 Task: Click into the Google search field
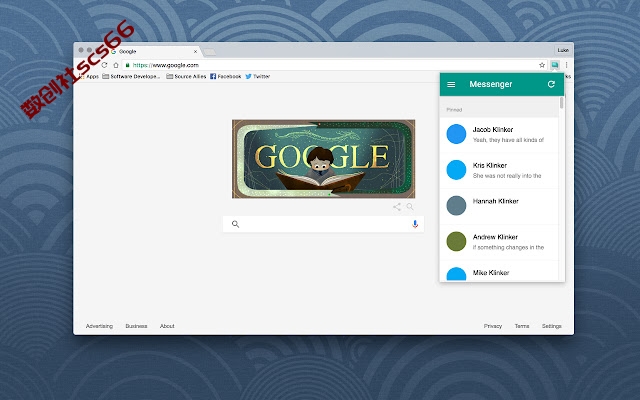pyautogui.click(x=323, y=224)
